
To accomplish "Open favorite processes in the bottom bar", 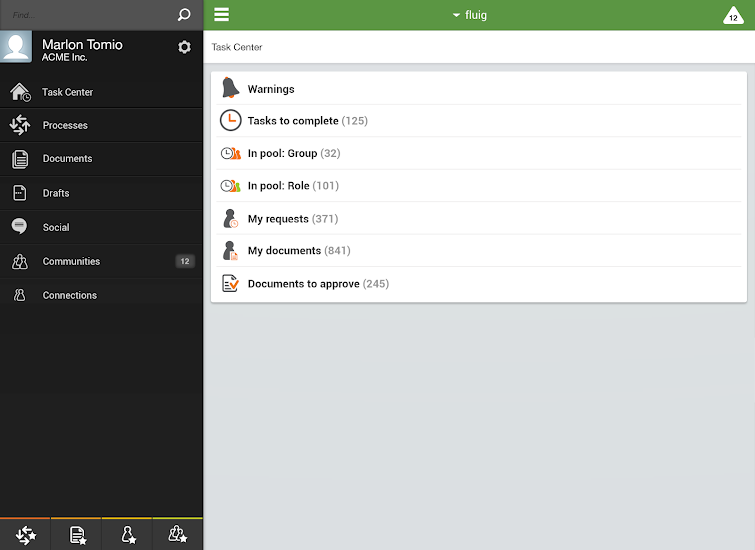I will [x=26, y=535].
